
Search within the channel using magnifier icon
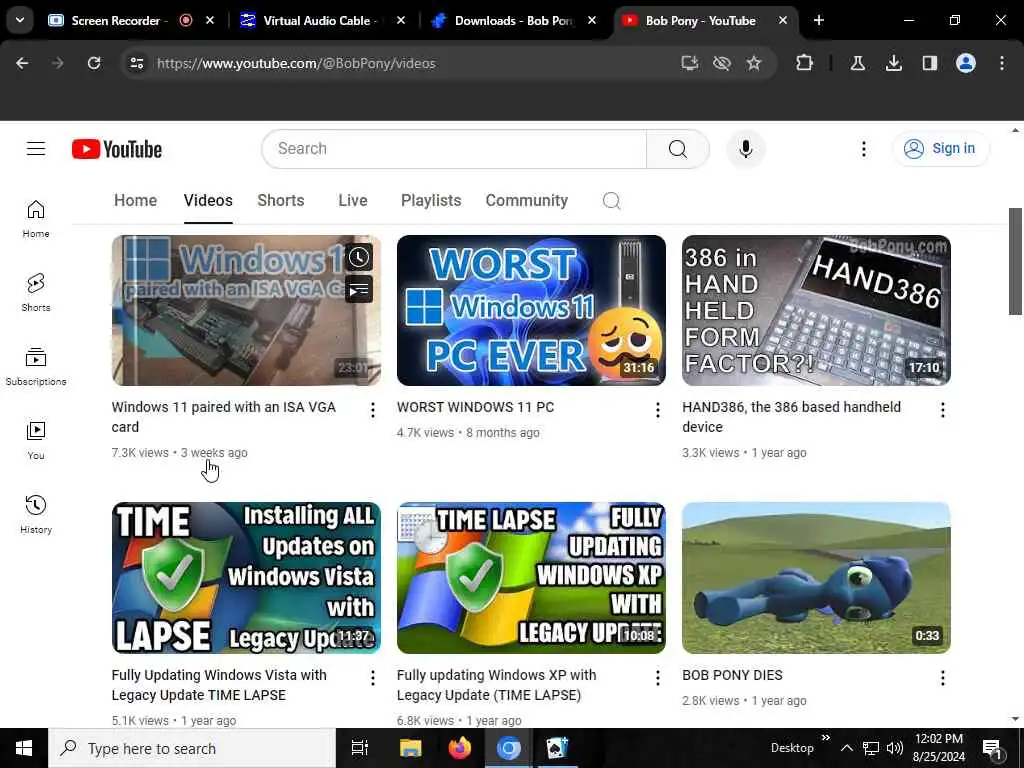coord(611,200)
